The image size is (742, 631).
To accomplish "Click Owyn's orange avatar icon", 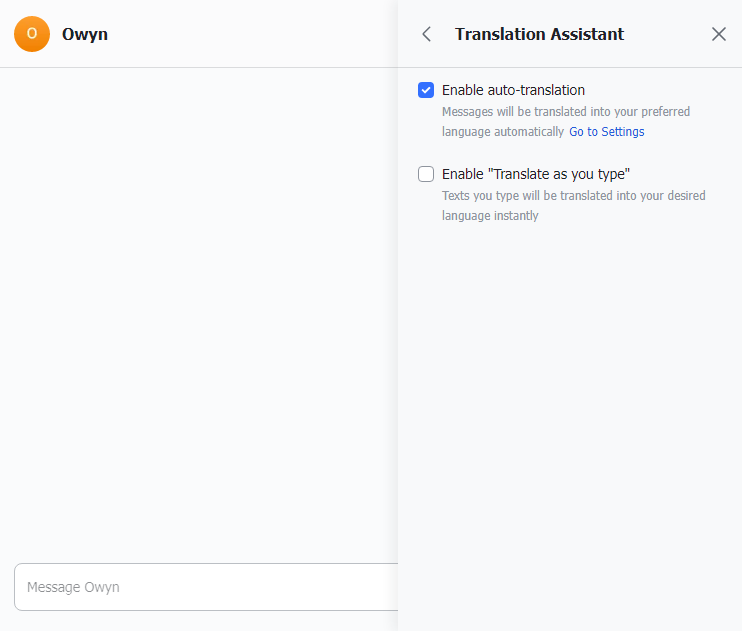I will [32, 34].
